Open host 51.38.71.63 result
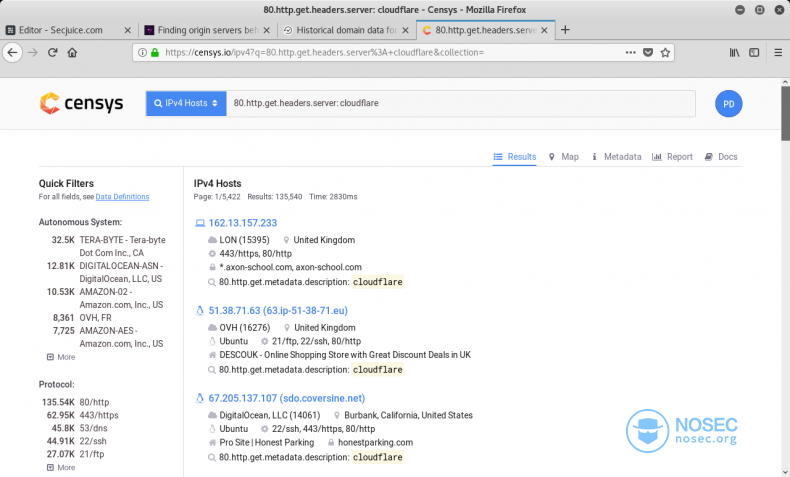The image size is (790, 477). (278, 310)
